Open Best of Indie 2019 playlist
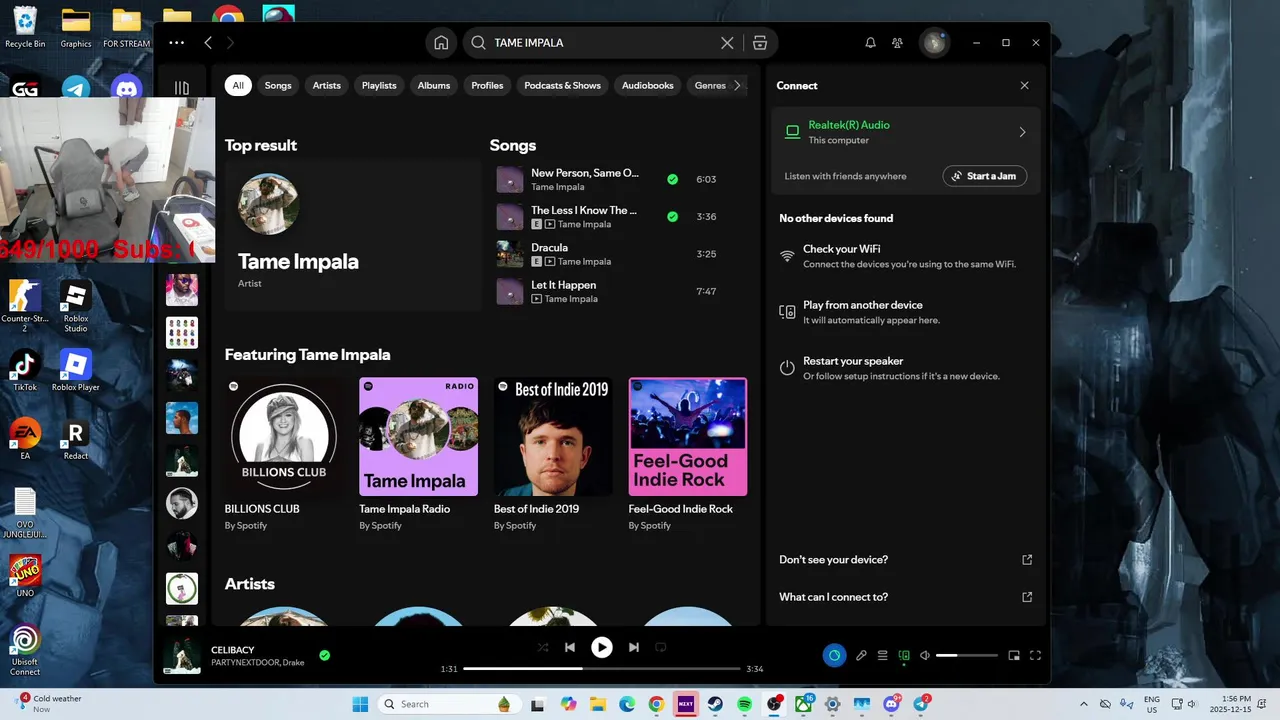The height and width of the screenshot is (720, 1280). coord(553,436)
